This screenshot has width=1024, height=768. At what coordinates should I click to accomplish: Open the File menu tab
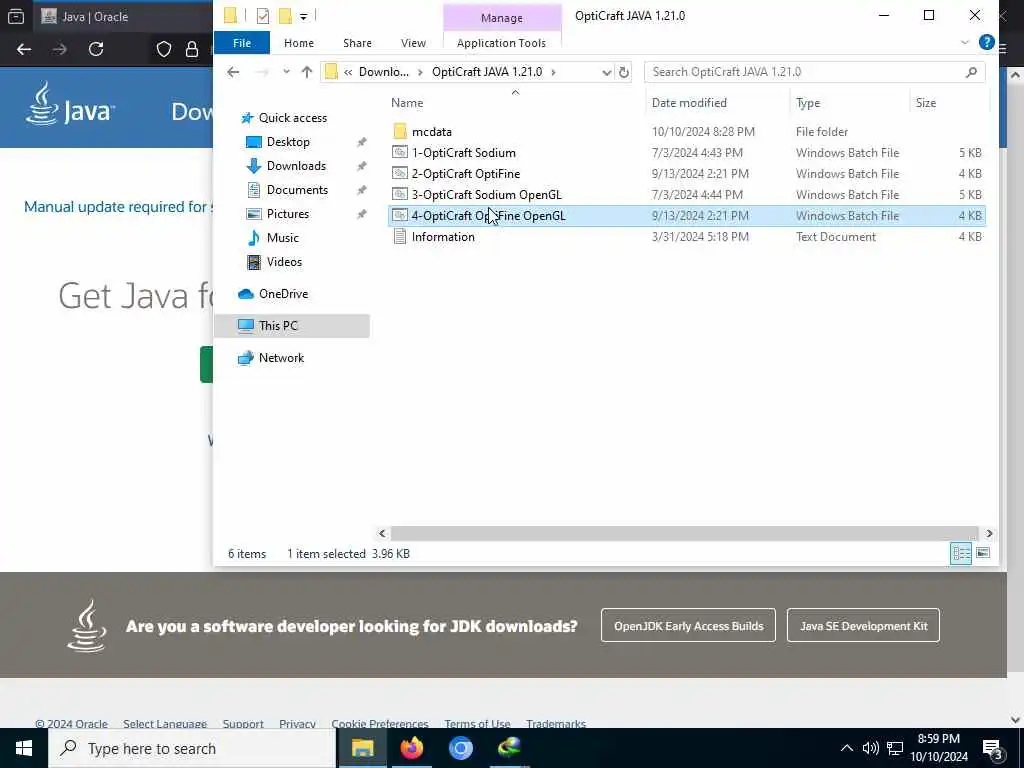242,42
